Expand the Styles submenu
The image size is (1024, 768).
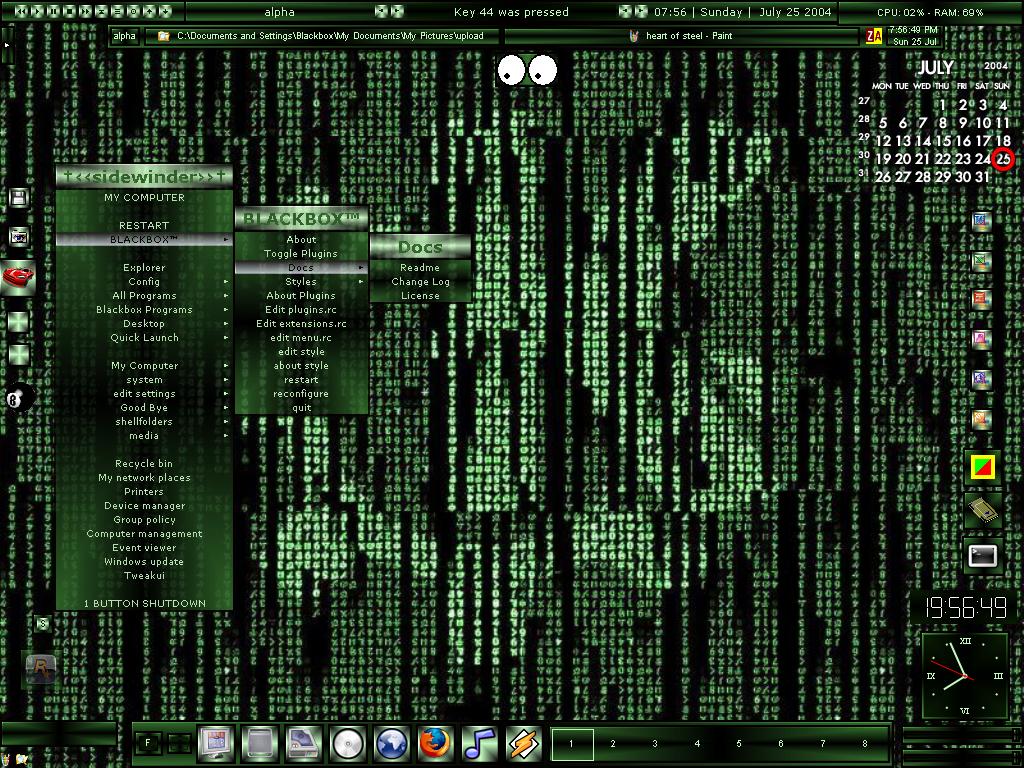click(x=301, y=281)
